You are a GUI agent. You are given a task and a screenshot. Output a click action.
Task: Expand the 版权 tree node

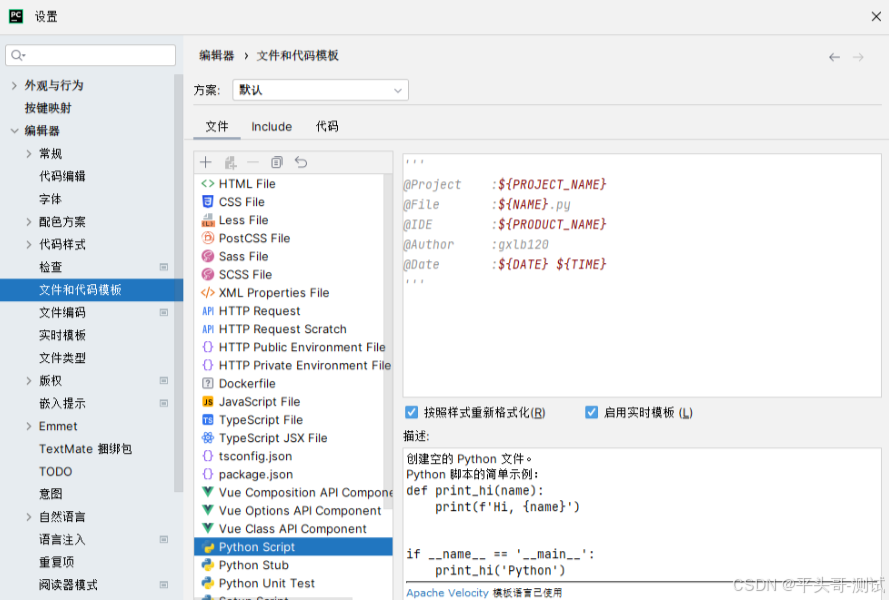(x=29, y=381)
